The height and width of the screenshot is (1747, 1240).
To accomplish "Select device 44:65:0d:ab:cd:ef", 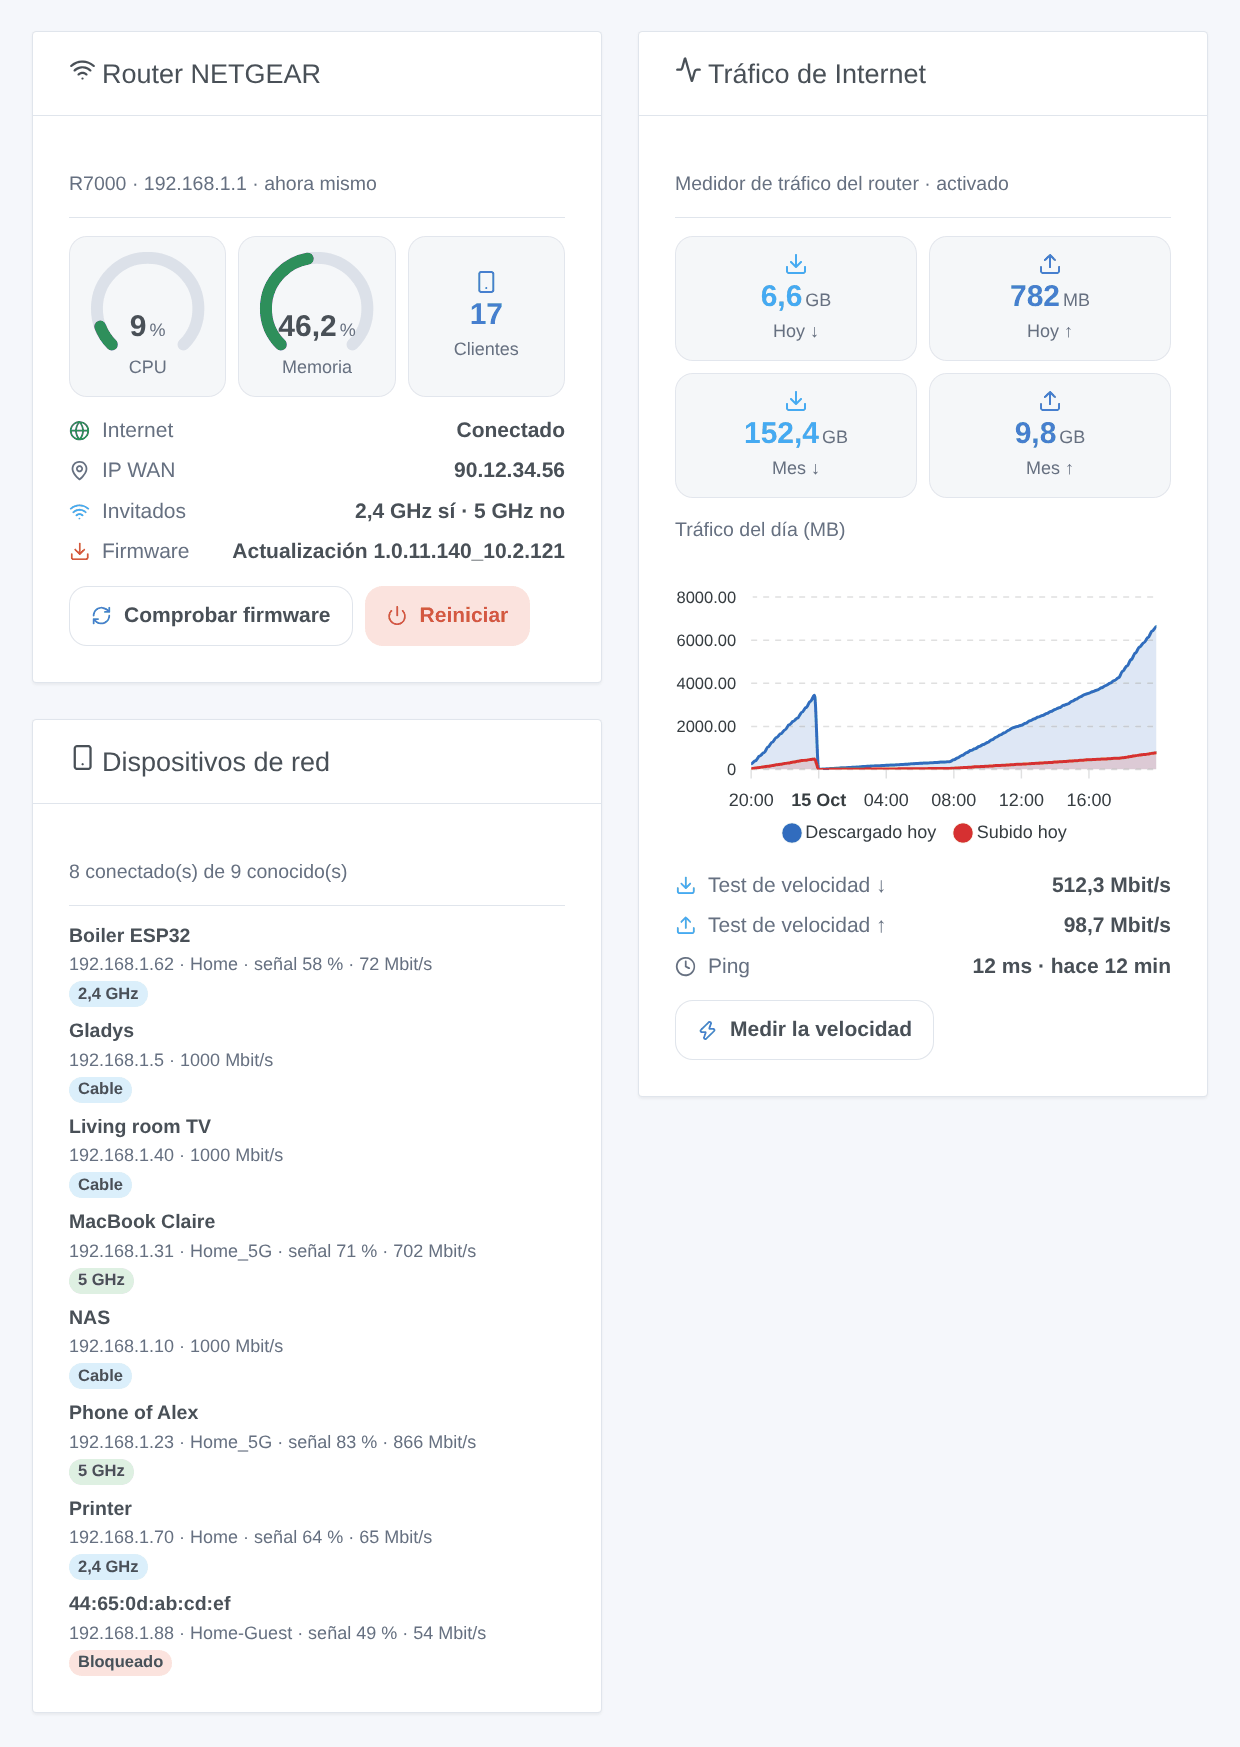I will 150,1604.
